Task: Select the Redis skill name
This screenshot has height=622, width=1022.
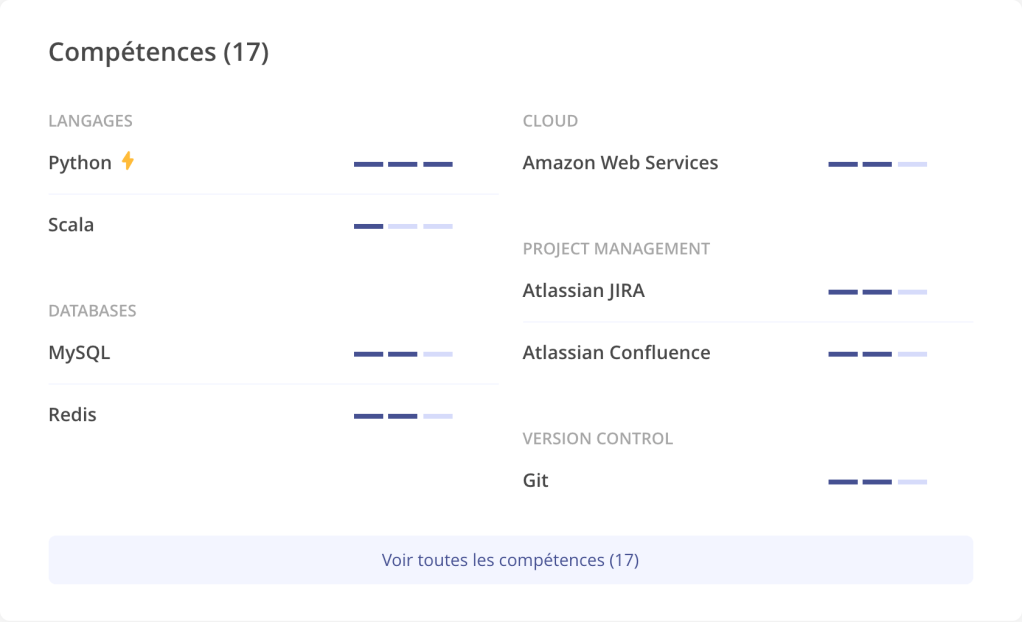Action: click(72, 415)
